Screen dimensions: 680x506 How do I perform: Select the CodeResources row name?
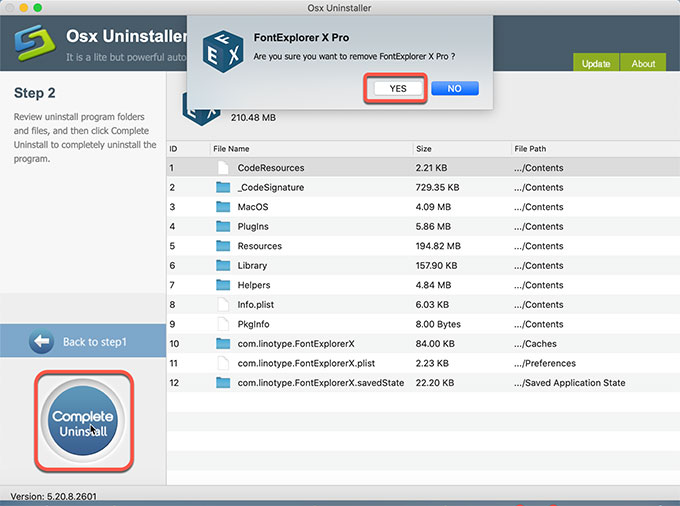point(271,168)
